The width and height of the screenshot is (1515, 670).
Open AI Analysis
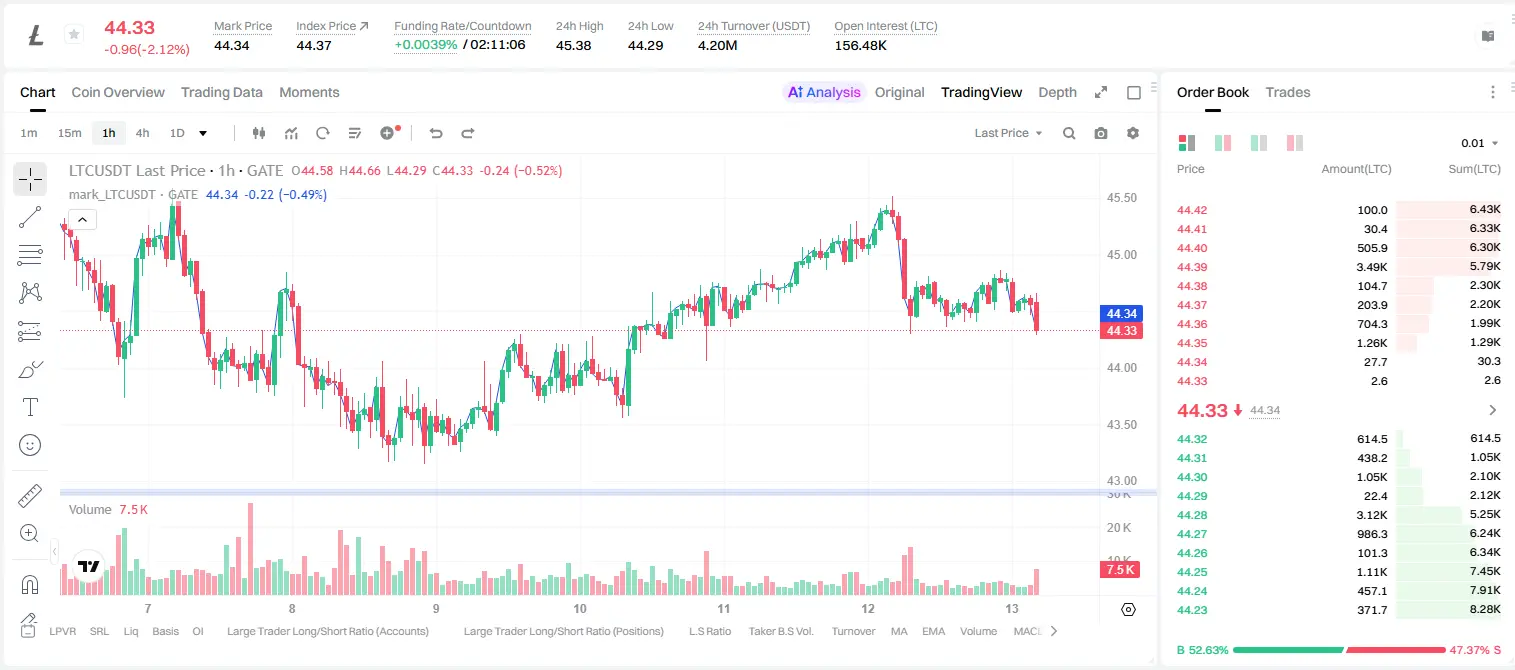click(823, 92)
